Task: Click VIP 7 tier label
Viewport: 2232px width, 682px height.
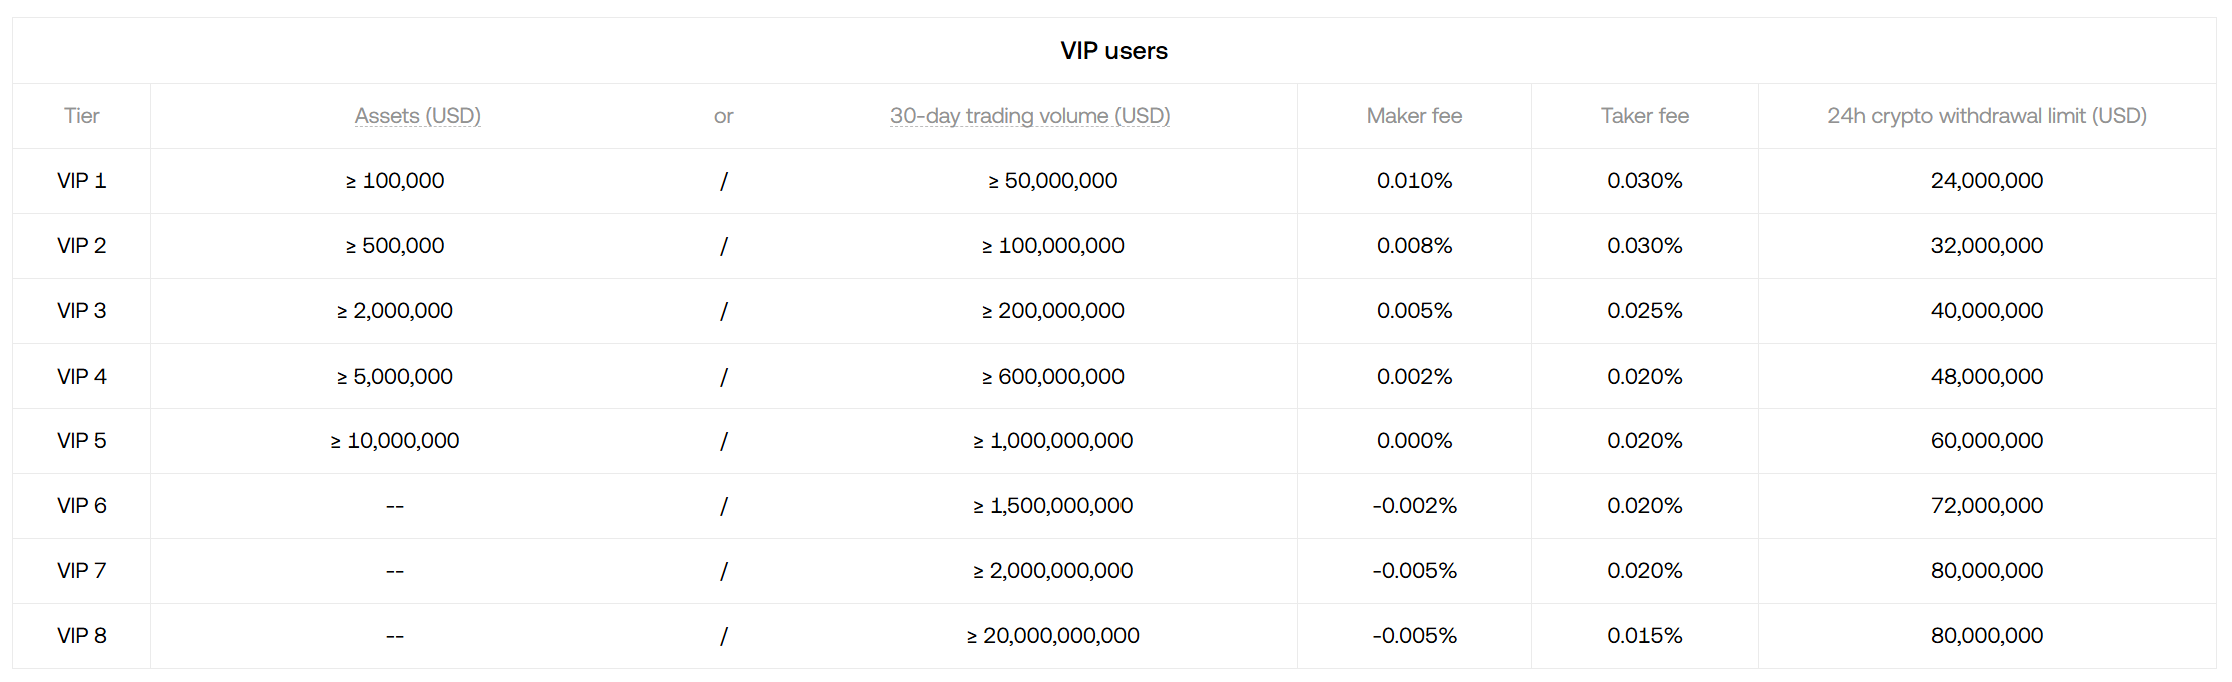Action: (81, 571)
